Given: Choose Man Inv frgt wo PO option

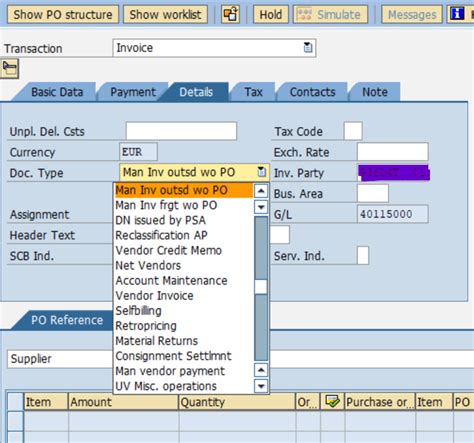Looking at the screenshot, I should click(183, 205).
